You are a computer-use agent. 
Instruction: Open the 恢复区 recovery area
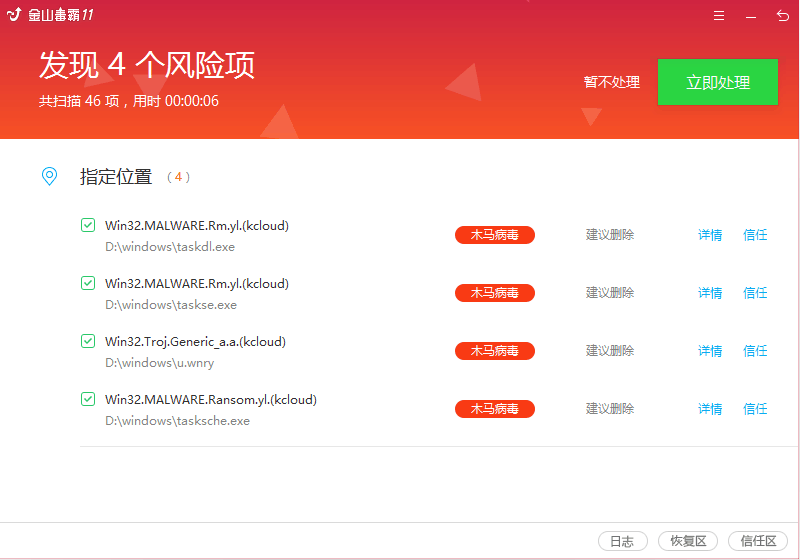(688, 541)
